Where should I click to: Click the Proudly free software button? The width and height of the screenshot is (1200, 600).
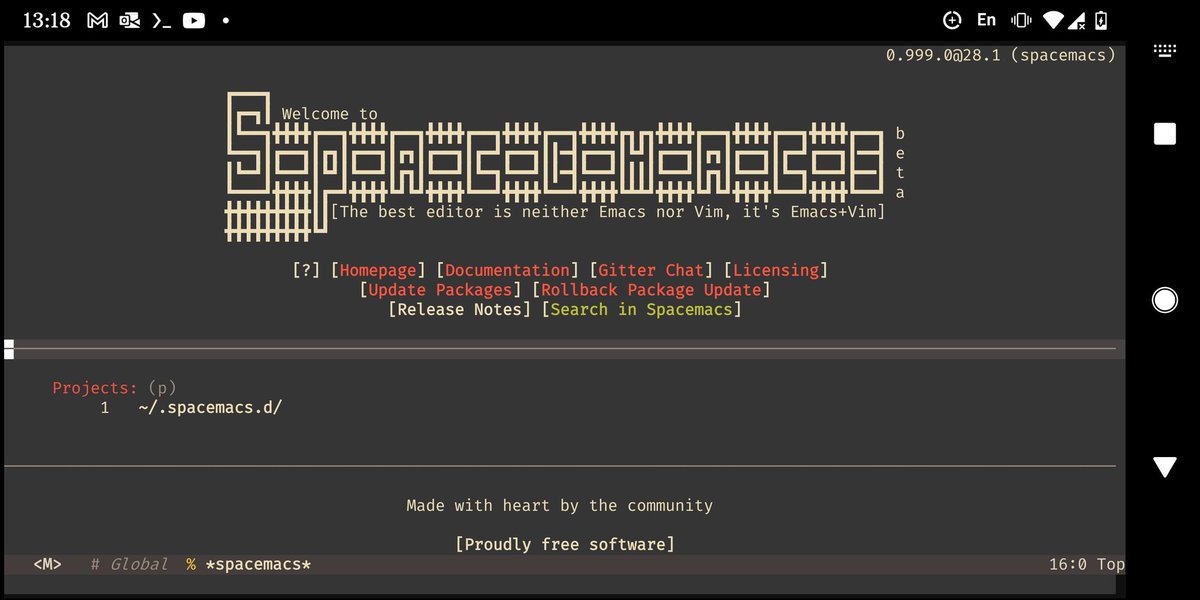coord(565,545)
